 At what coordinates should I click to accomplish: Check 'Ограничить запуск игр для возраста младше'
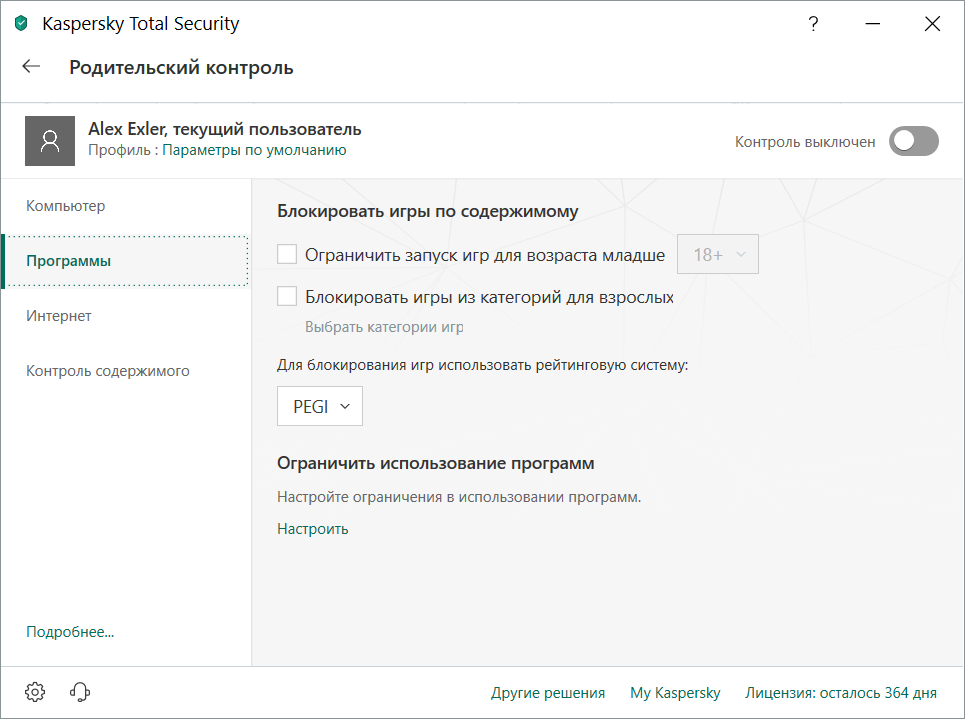point(287,255)
